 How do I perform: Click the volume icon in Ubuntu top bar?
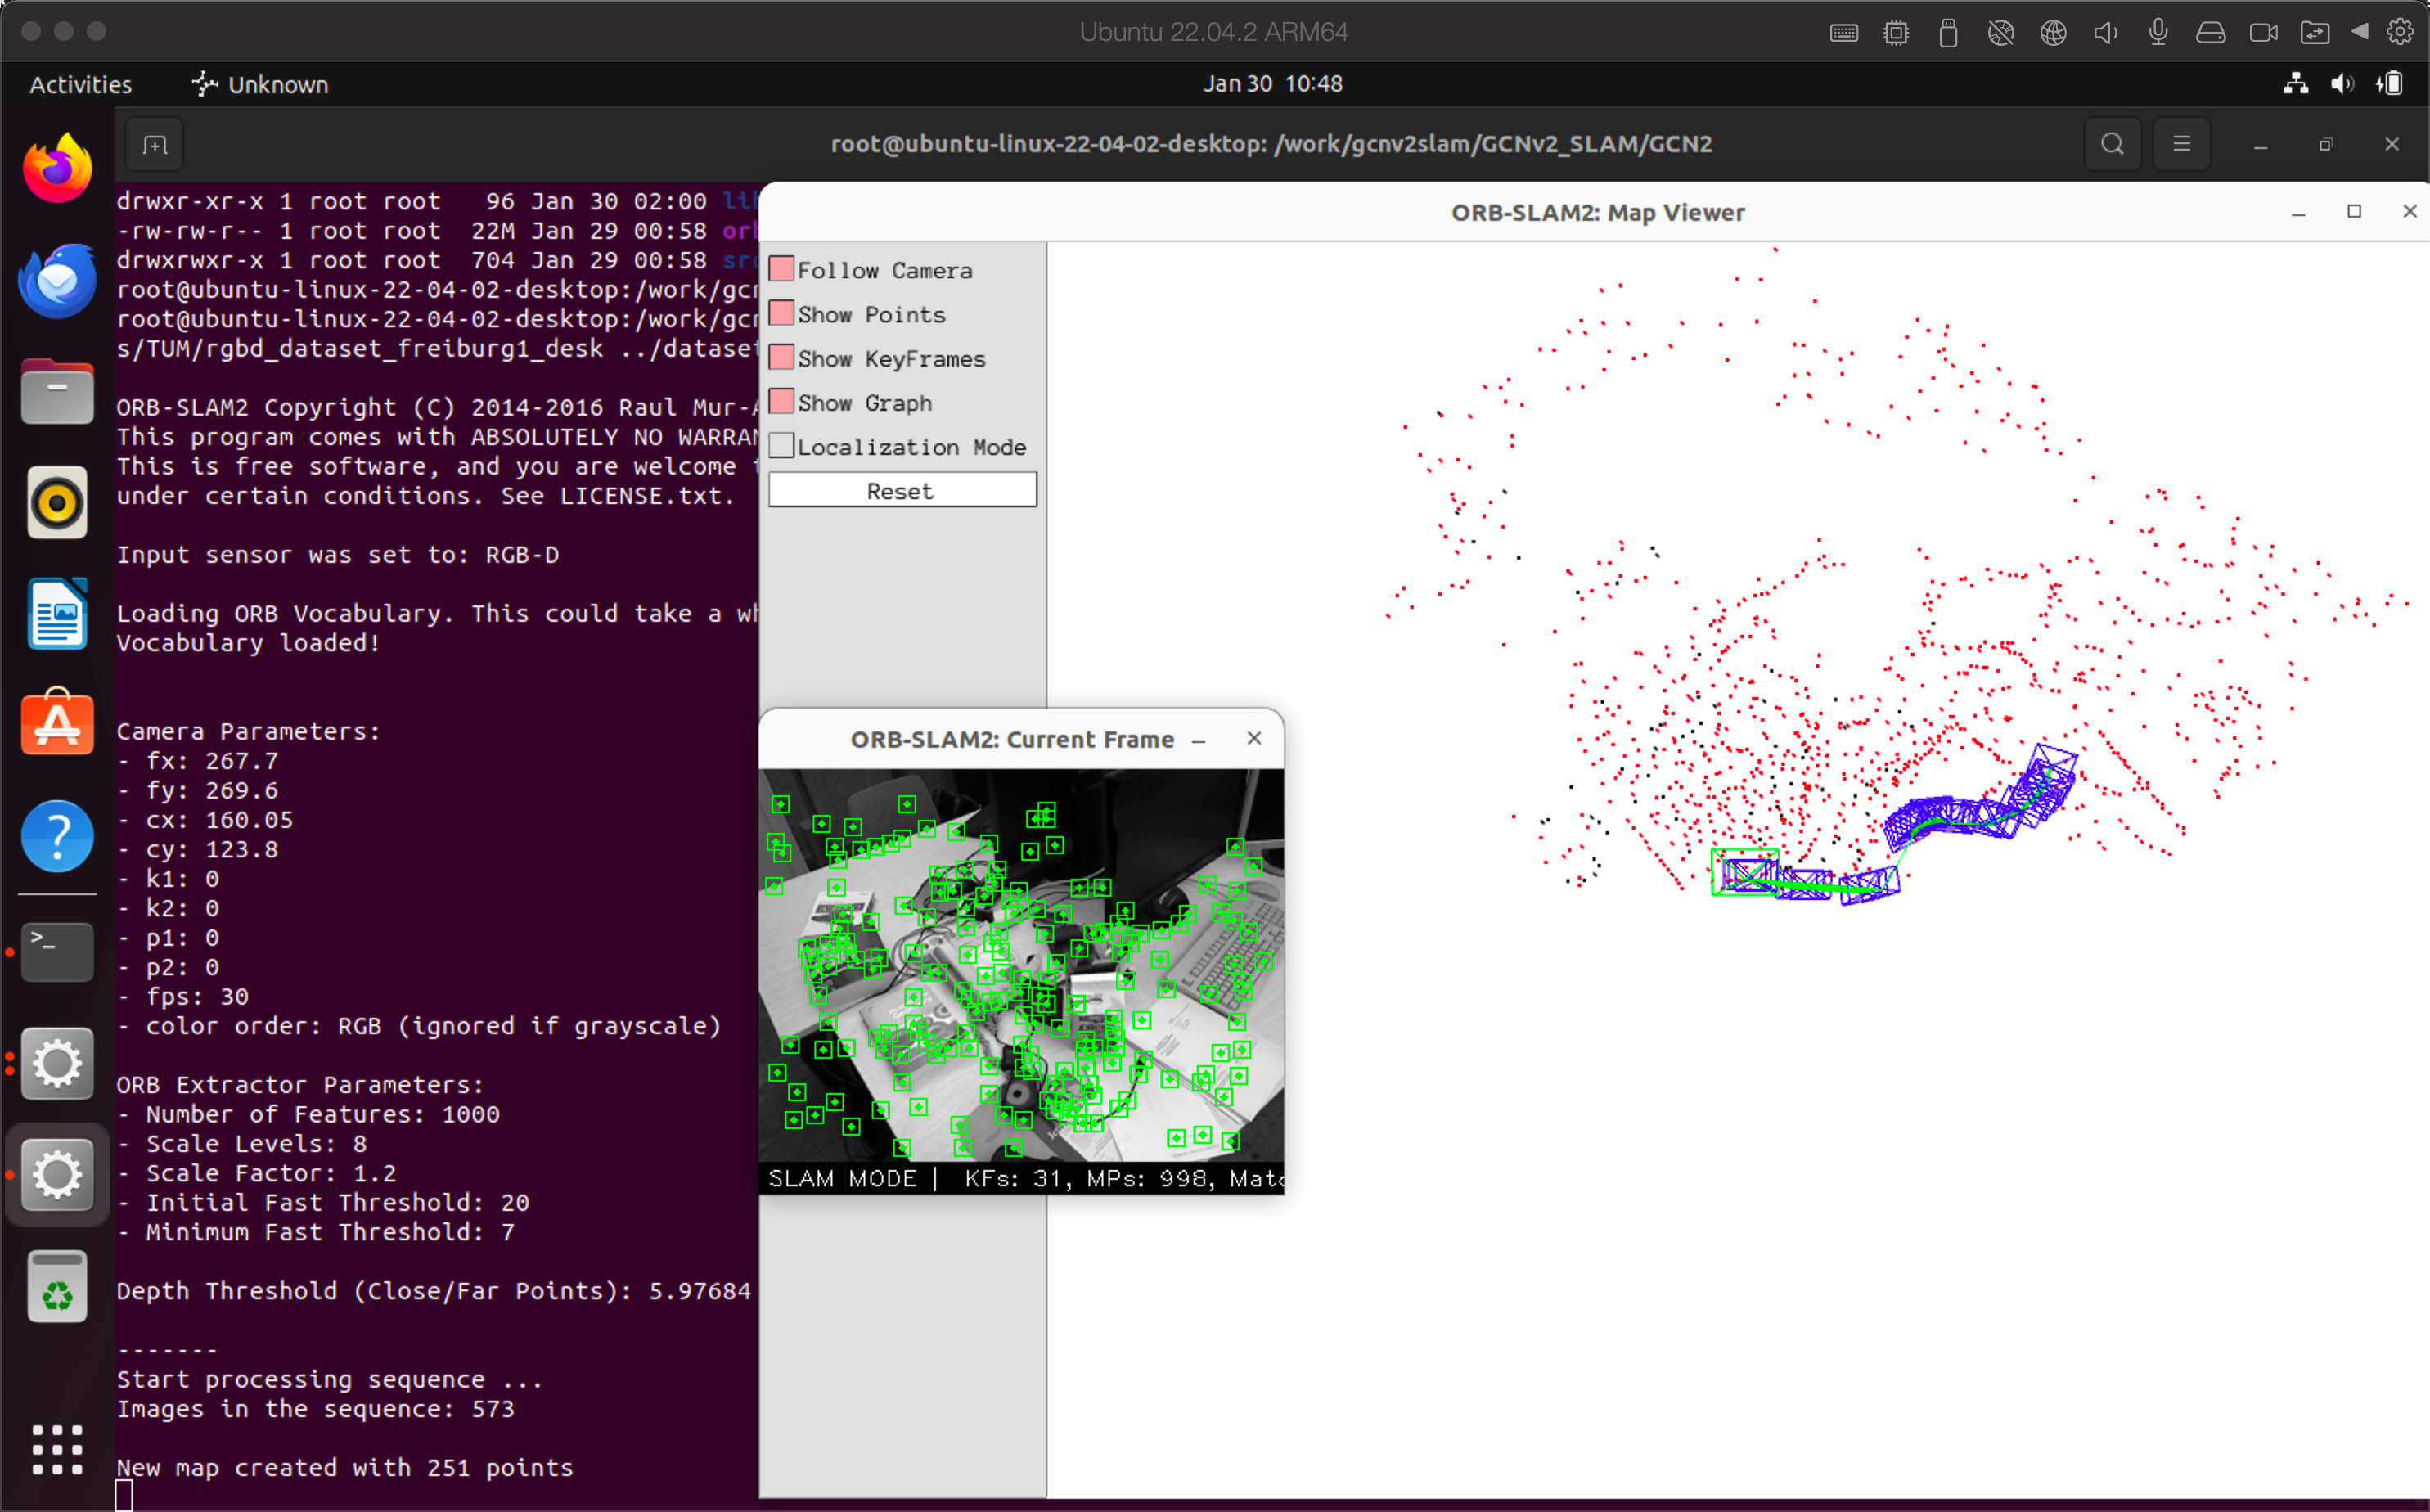[2342, 84]
